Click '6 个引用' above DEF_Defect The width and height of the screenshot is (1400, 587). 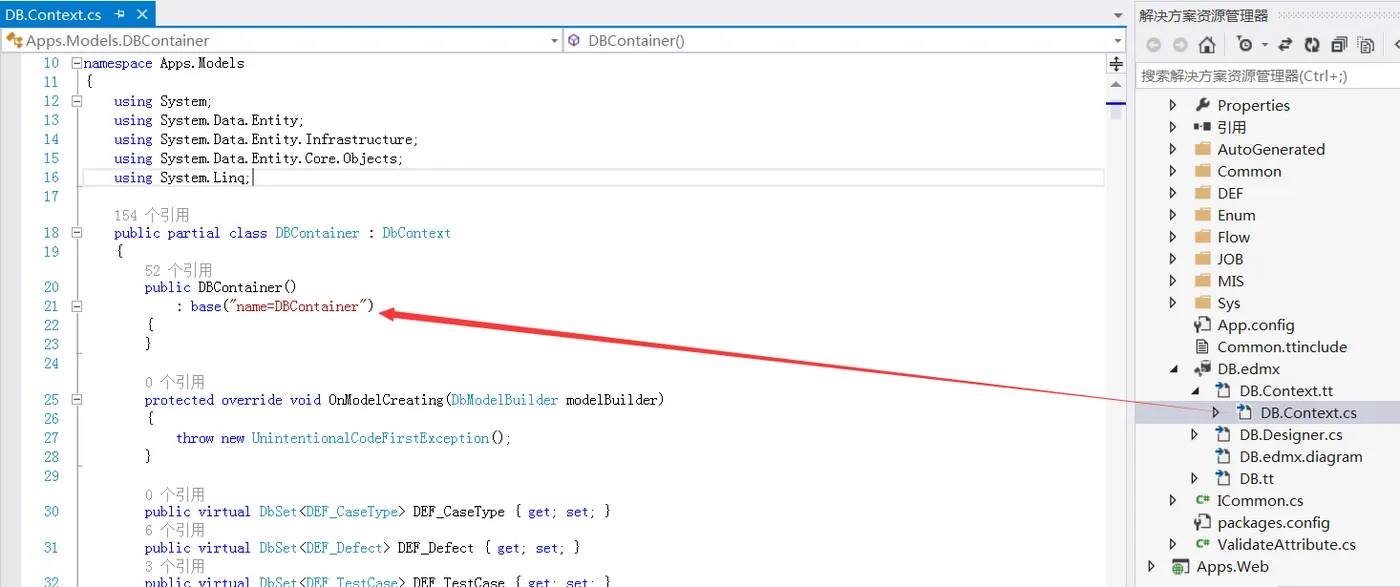[174, 530]
